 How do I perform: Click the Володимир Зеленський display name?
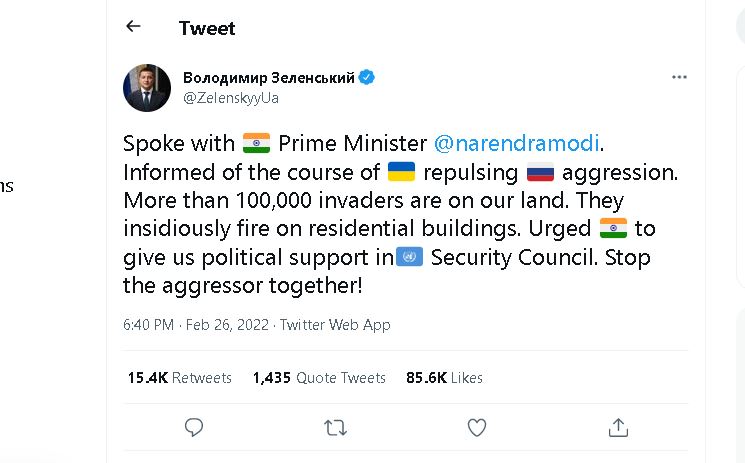[269, 77]
